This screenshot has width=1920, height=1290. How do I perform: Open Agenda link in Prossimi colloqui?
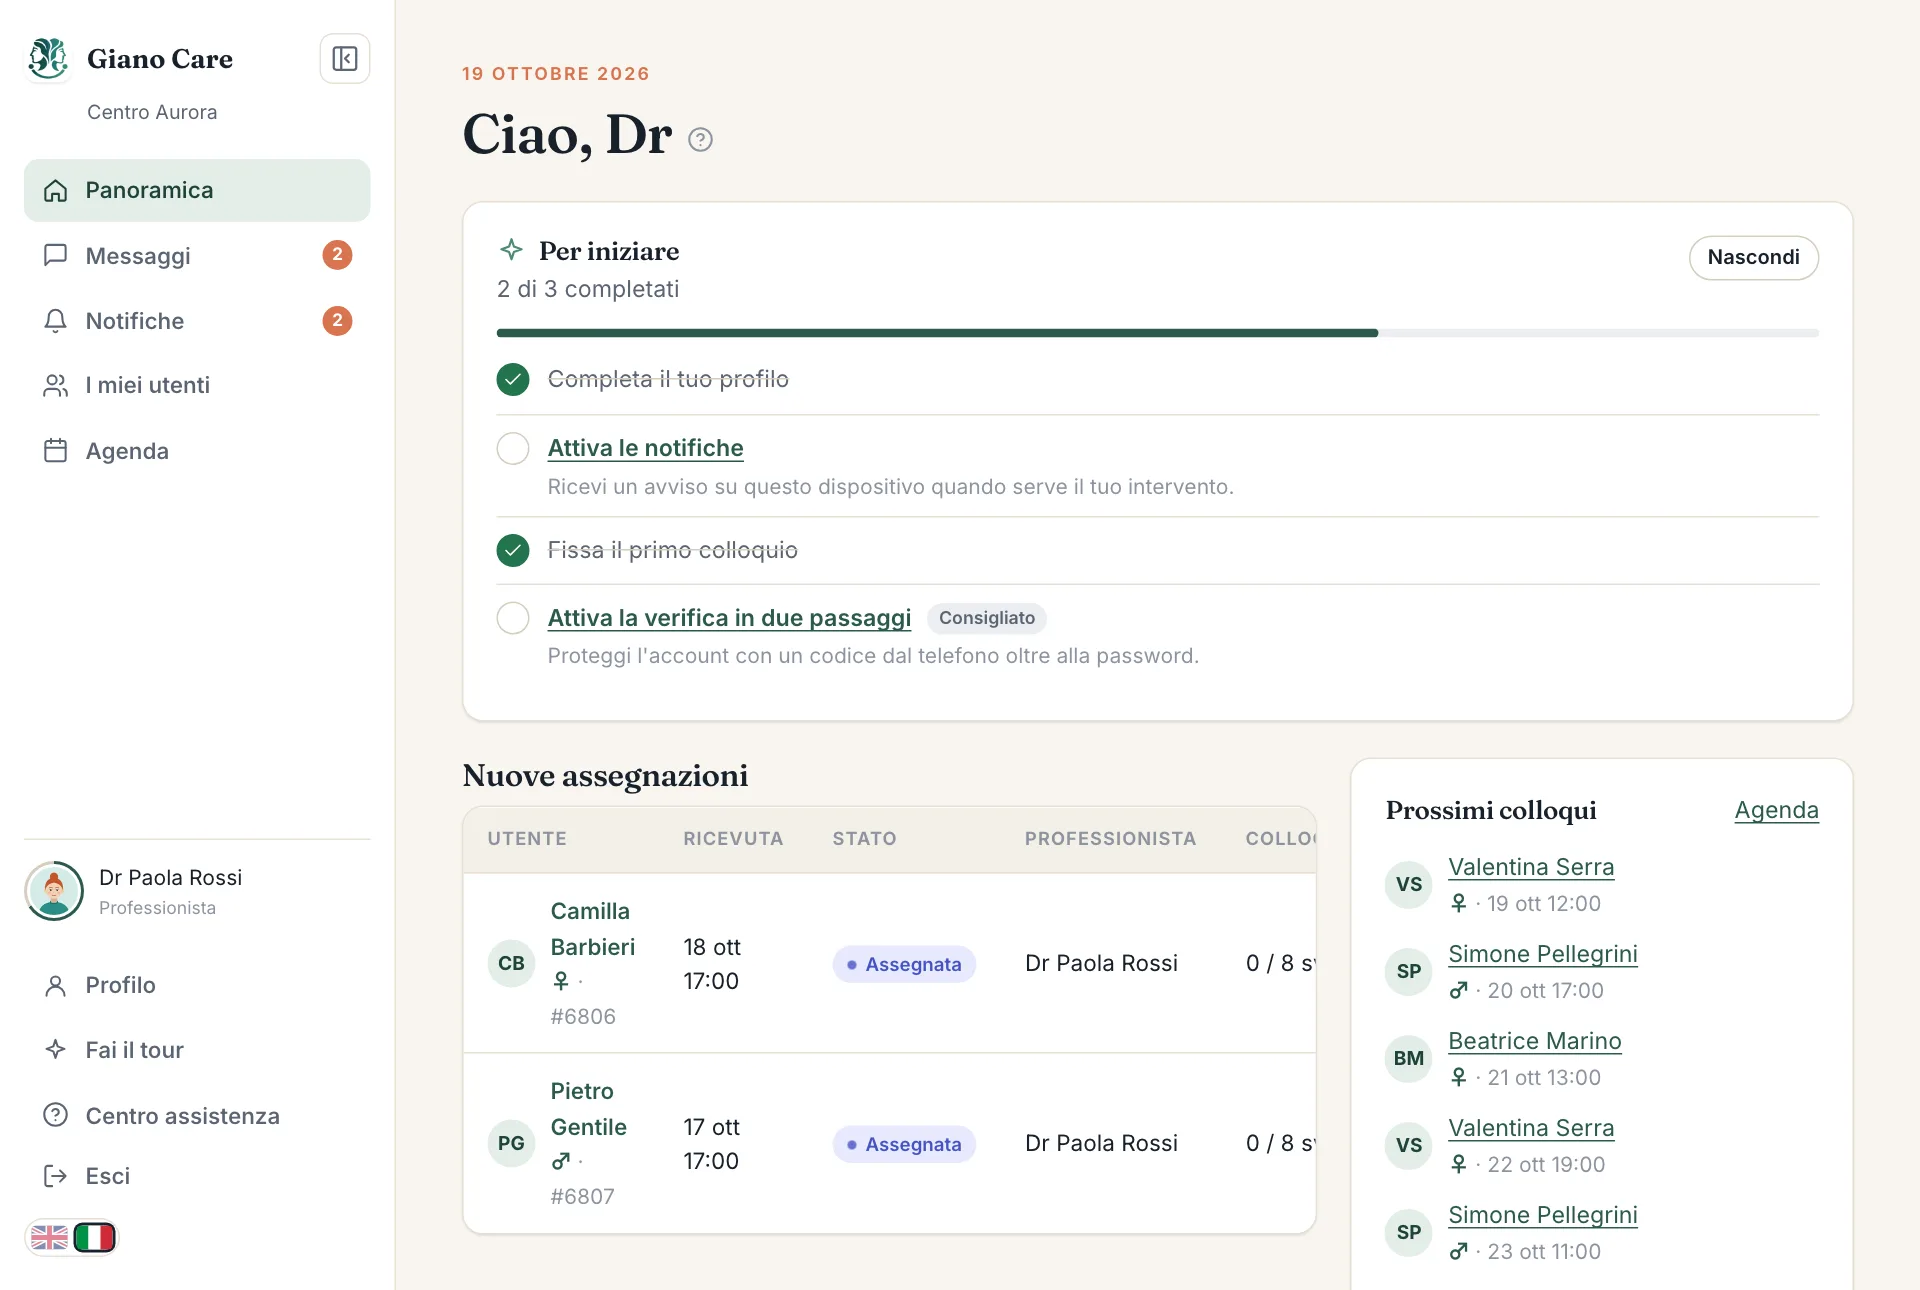1776,810
